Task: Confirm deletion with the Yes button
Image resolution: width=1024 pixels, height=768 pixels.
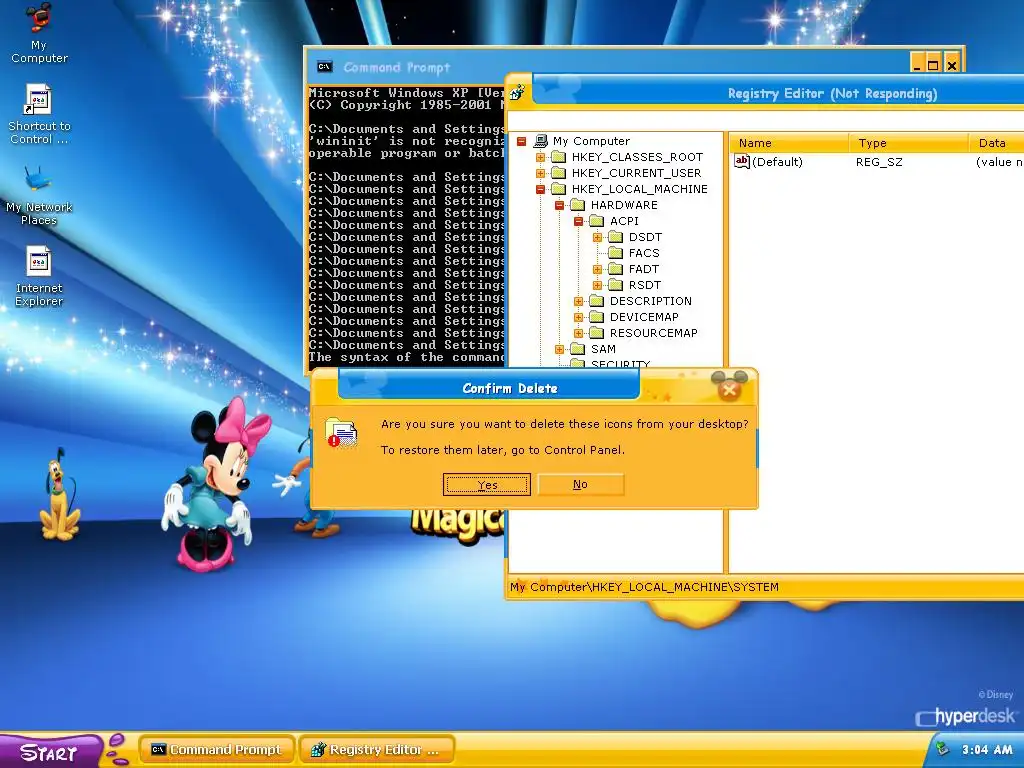Action: tap(487, 485)
